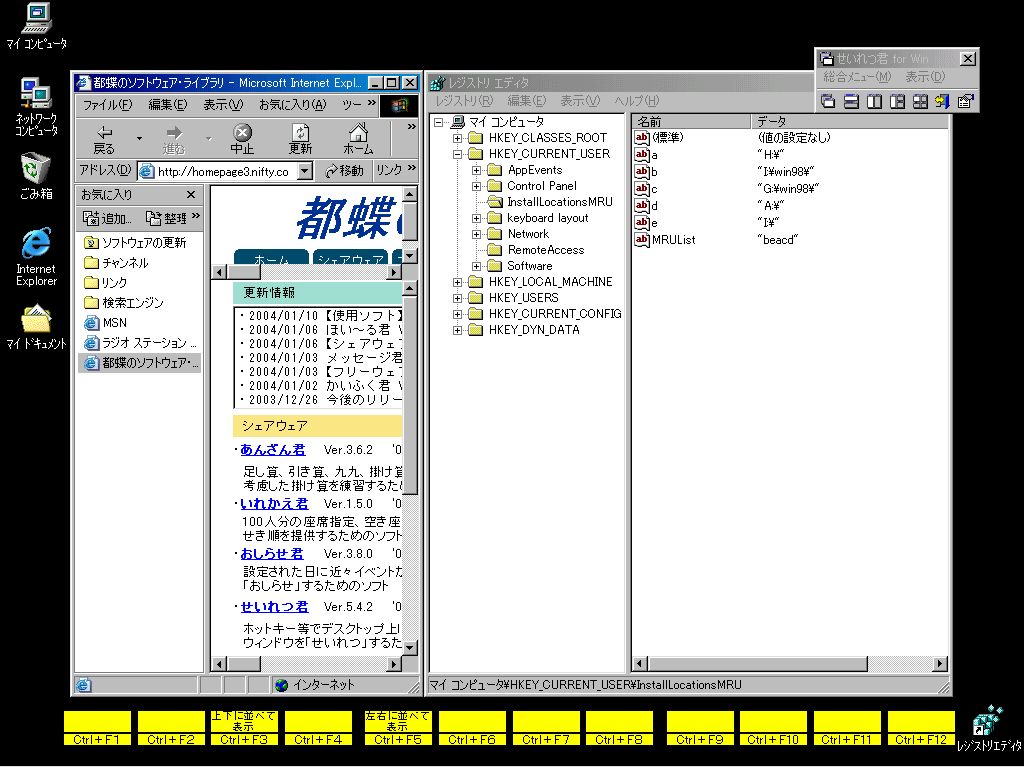The width and height of the screenshot is (1024, 768).
Task: Open the 編集(E) menu in Internet Explorer
Action: (x=168, y=104)
